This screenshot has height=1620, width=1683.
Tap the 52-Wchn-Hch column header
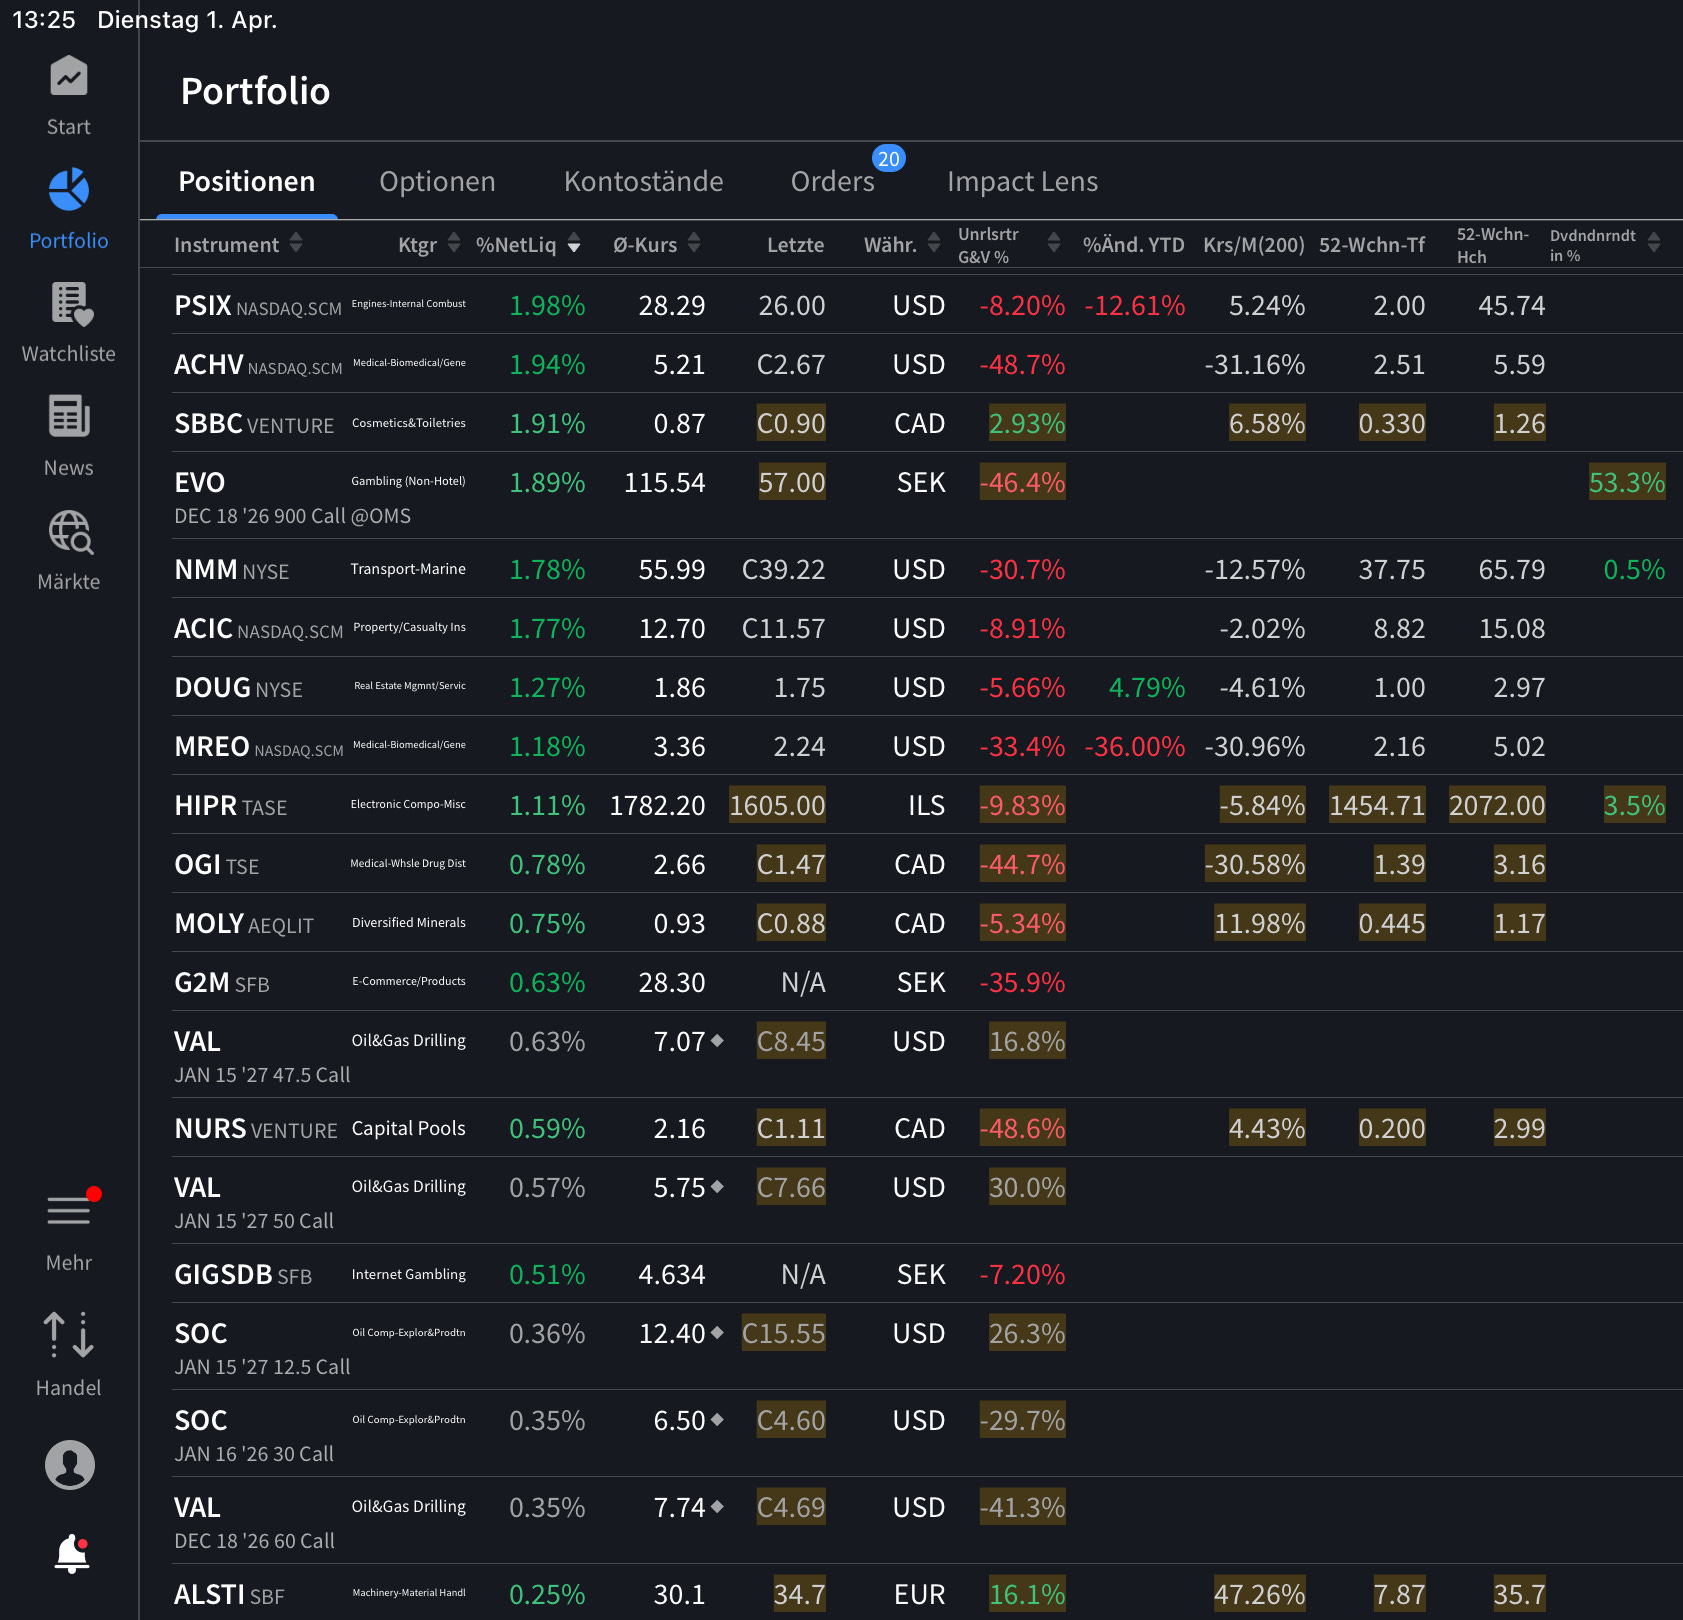[1492, 245]
